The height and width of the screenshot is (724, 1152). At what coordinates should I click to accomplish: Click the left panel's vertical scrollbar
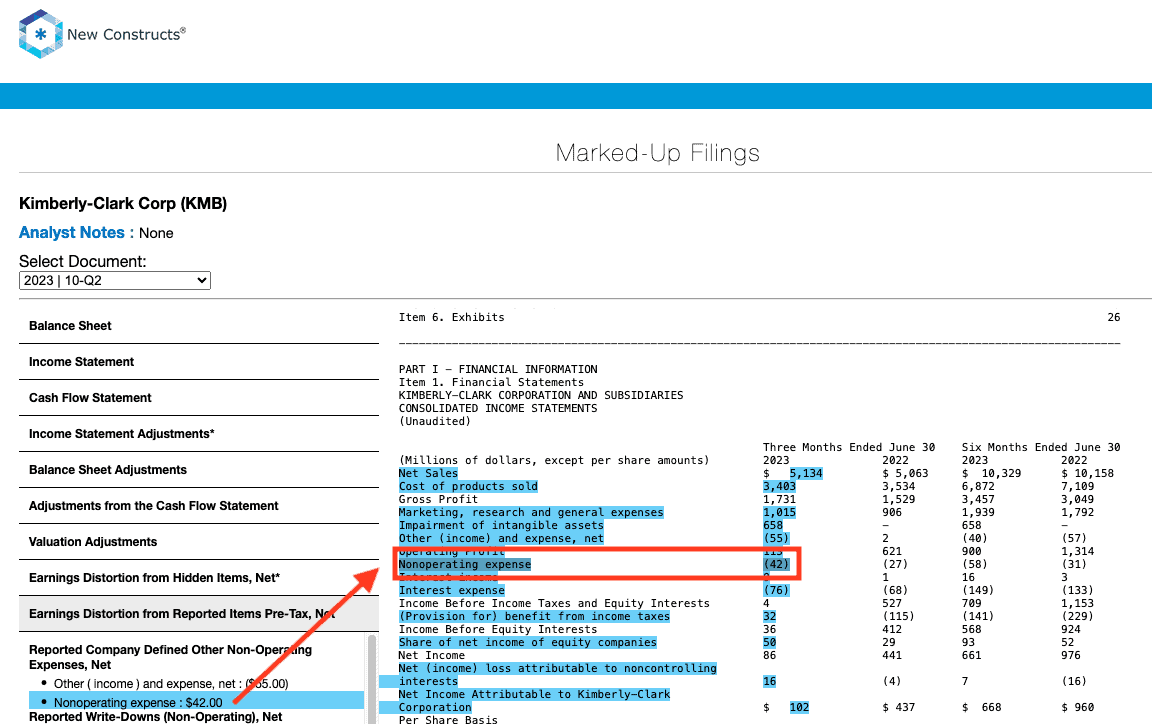tap(372, 678)
